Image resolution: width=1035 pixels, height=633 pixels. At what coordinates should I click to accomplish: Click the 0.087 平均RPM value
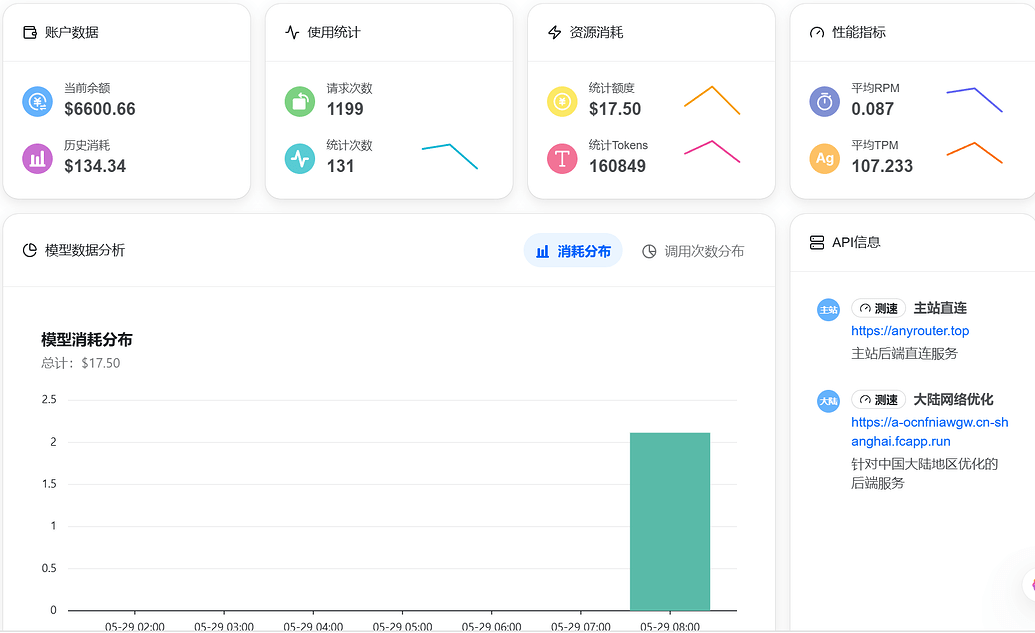[x=873, y=109]
